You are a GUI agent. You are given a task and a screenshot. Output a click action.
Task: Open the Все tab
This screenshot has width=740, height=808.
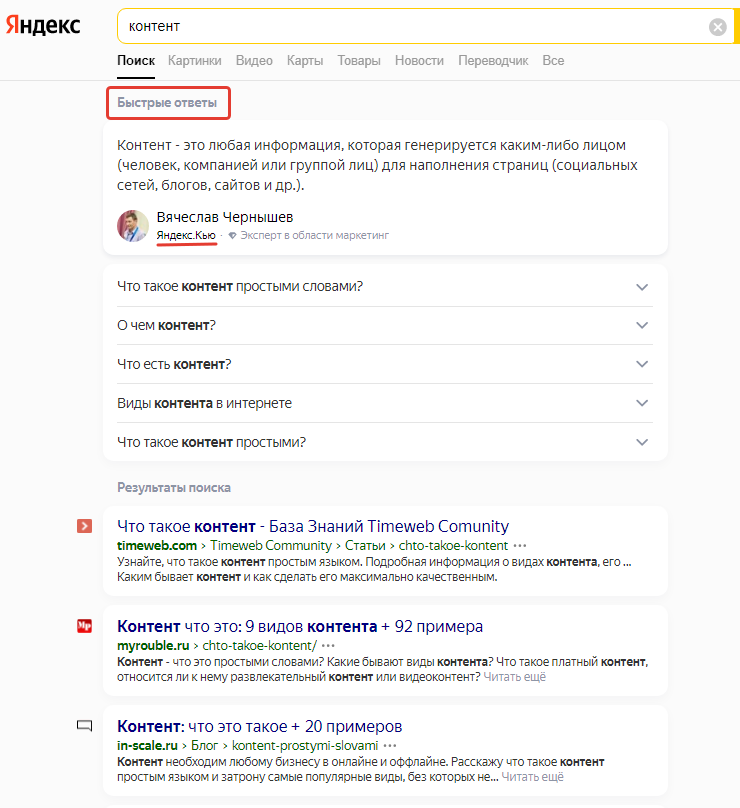[x=553, y=61]
